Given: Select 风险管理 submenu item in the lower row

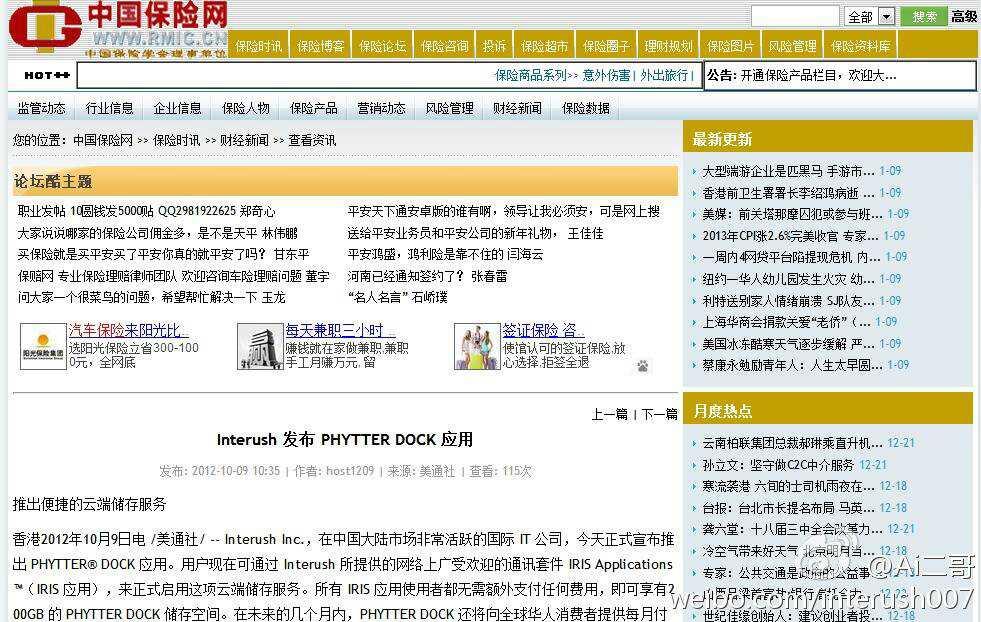Looking at the screenshot, I should point(449,108).
